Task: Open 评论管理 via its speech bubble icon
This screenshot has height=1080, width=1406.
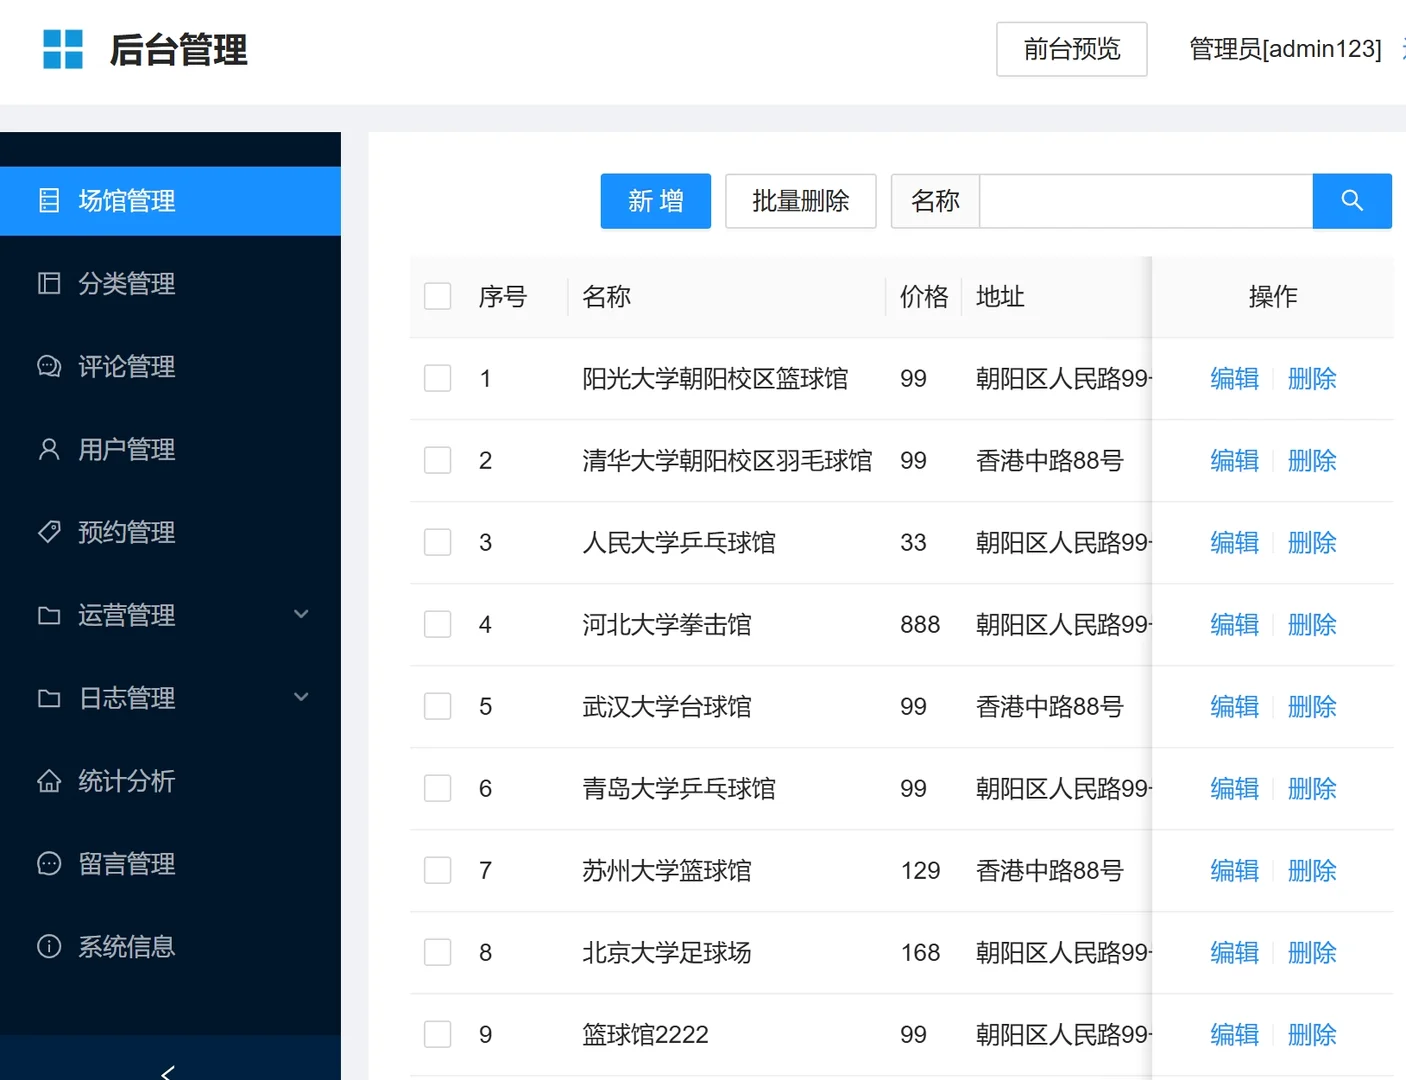Action: click(x=49, y=366)
